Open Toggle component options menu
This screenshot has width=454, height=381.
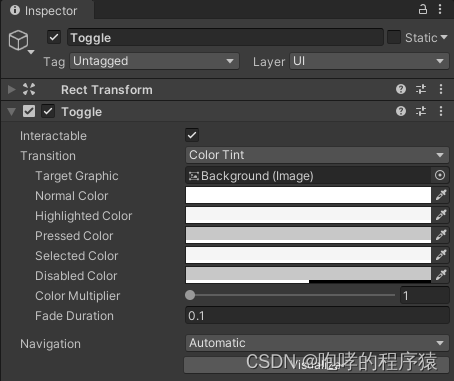pos(441,111)
